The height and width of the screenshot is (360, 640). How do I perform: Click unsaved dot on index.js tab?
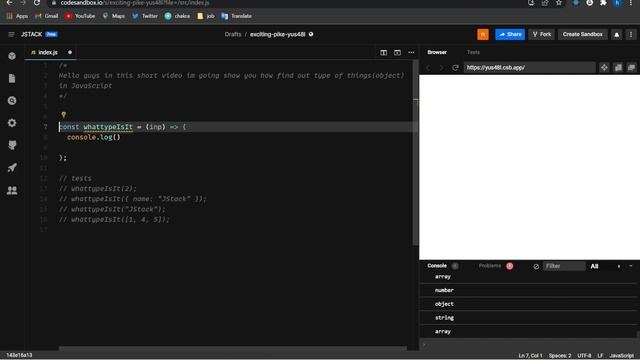click(70, 53)
